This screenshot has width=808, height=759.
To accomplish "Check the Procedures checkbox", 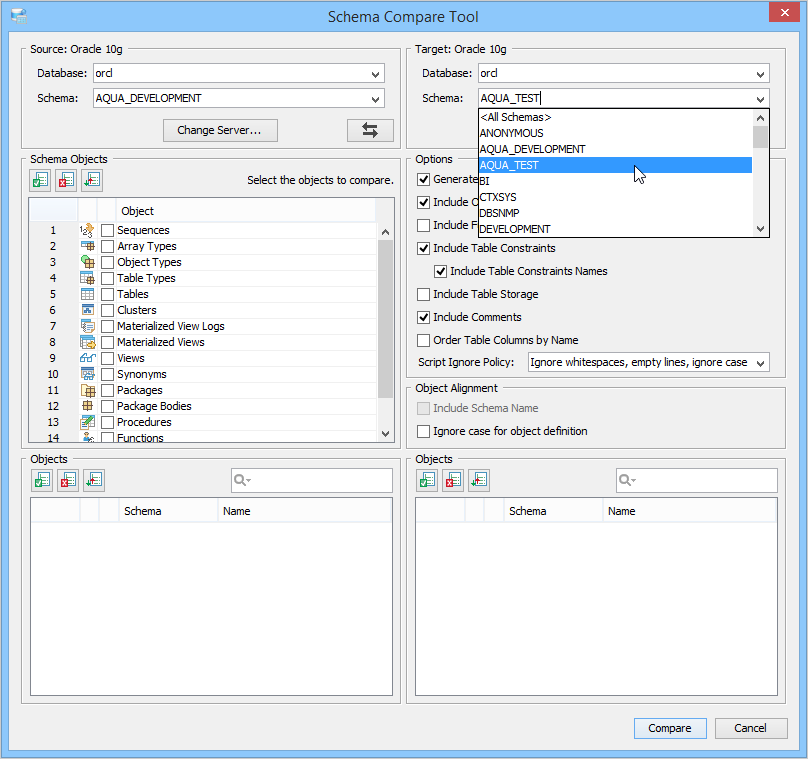I will 107,422.
